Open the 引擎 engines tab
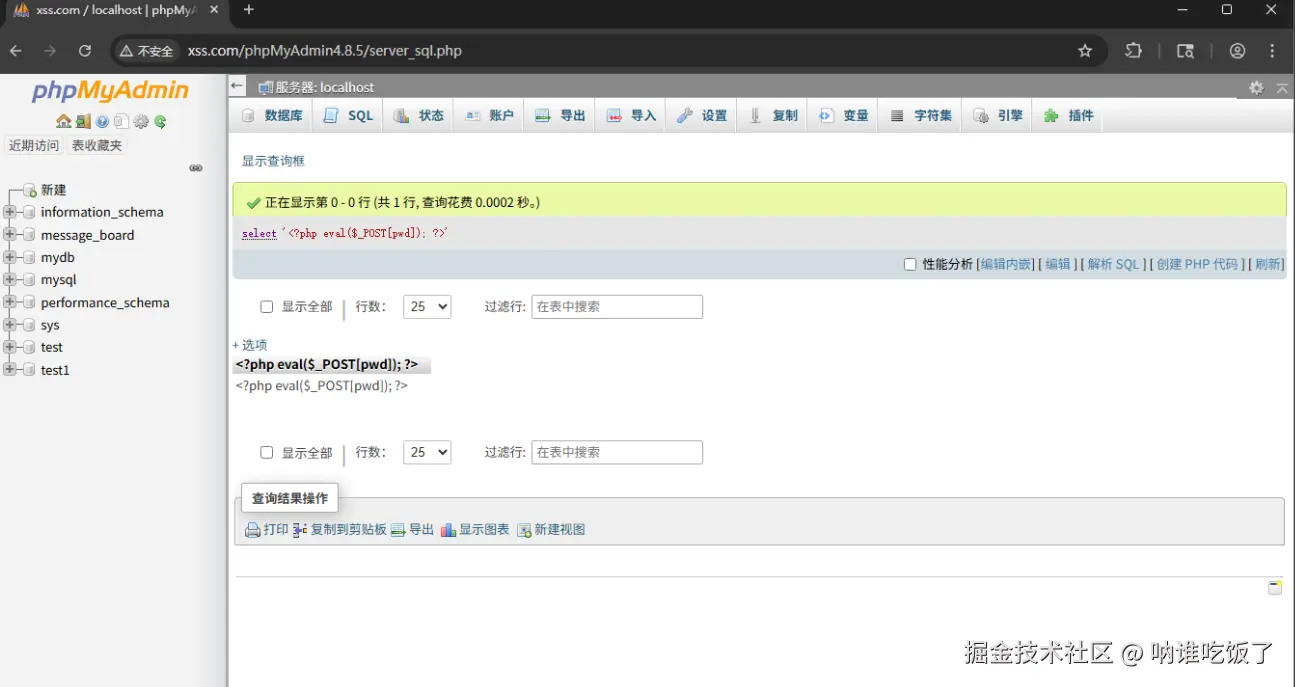The width and height of the screenshot is (1295, 687). [998, 116]
